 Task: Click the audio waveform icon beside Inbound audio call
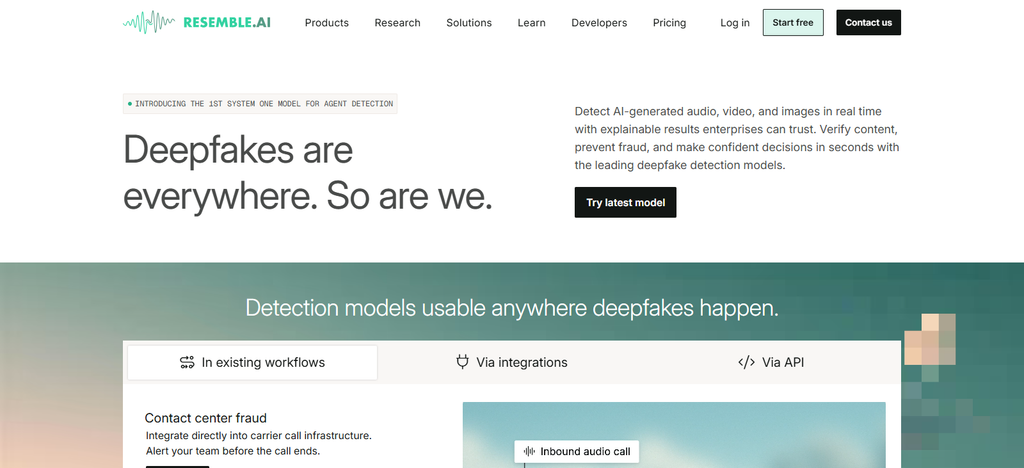coord(529,451)
